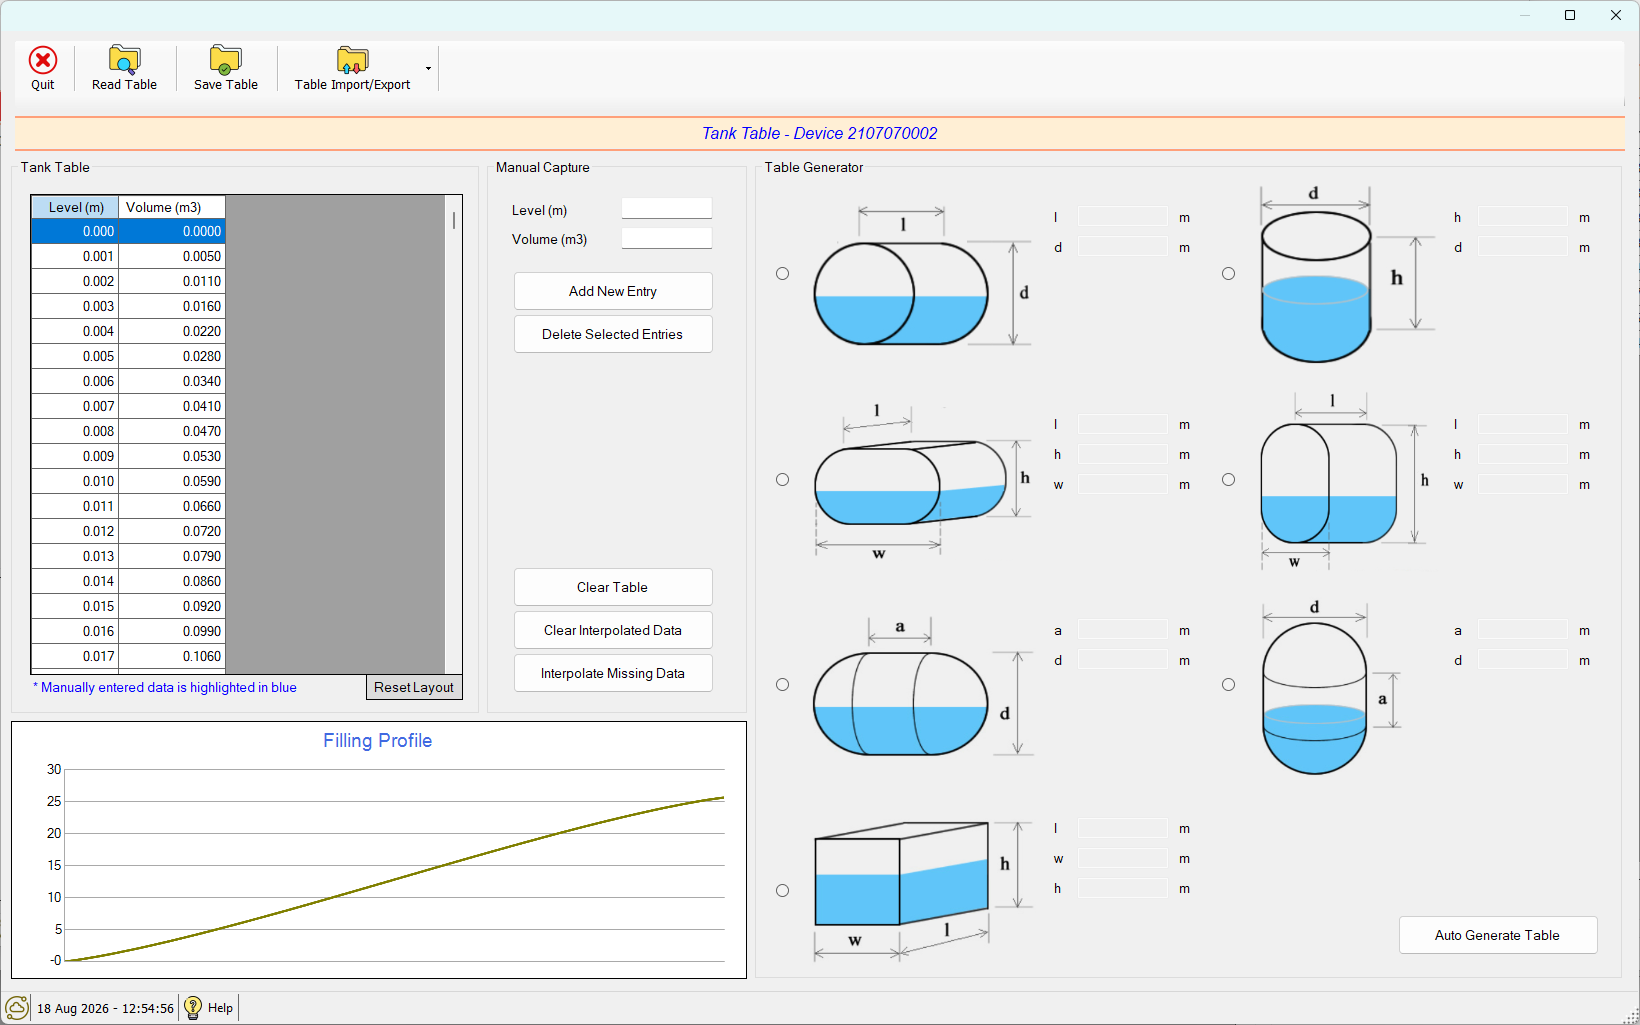This screenshot has height=1025, width=1640.
Task: Click the window maximize button
Action: pos(1570,15)
